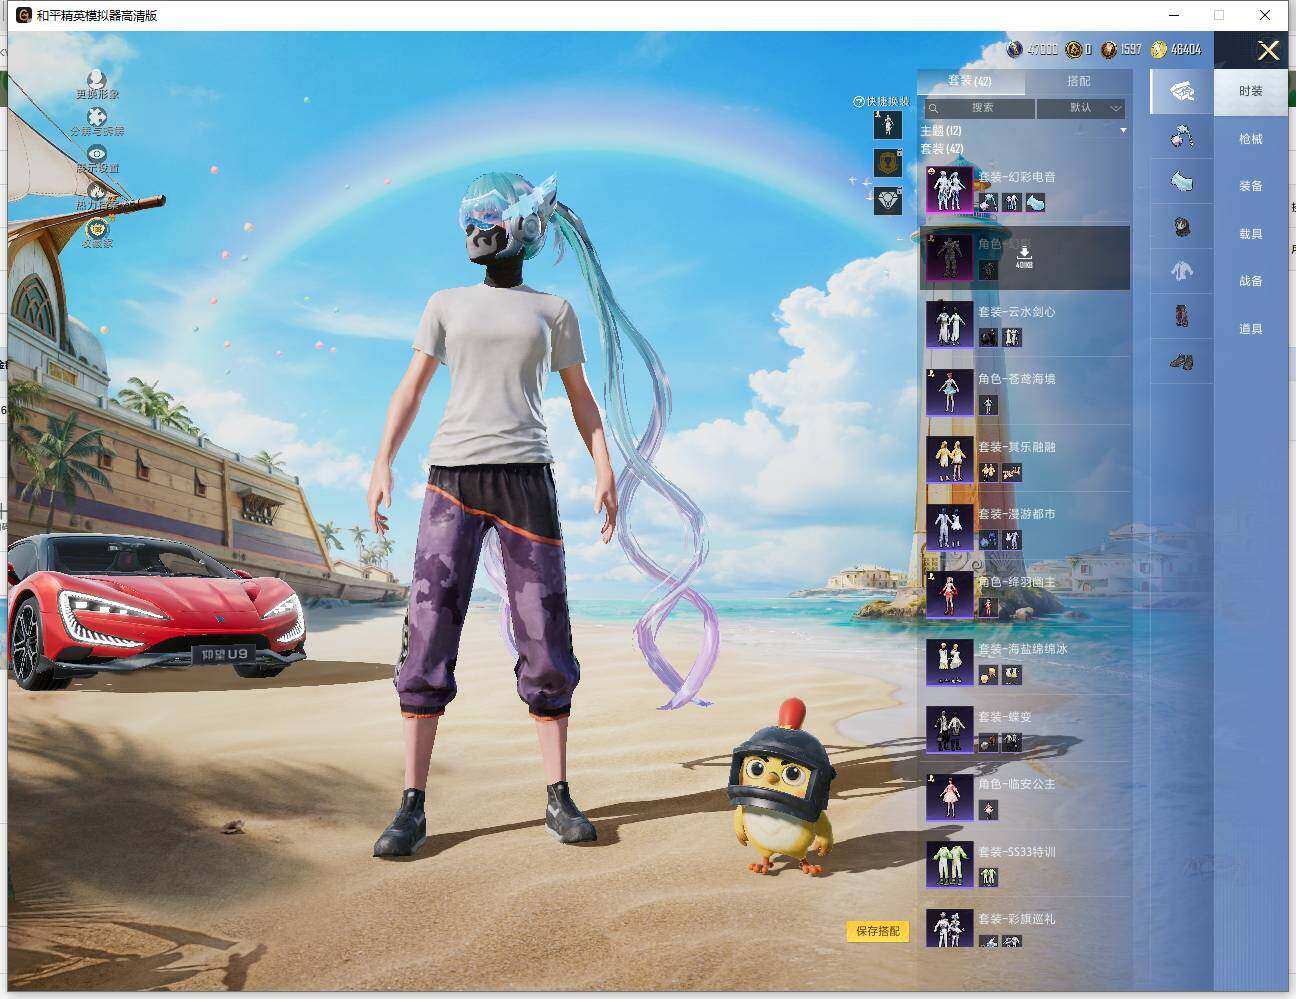
Task: Select the 套装-彩旗巡礼 outfit thumbnail
Action: (949, 930)
